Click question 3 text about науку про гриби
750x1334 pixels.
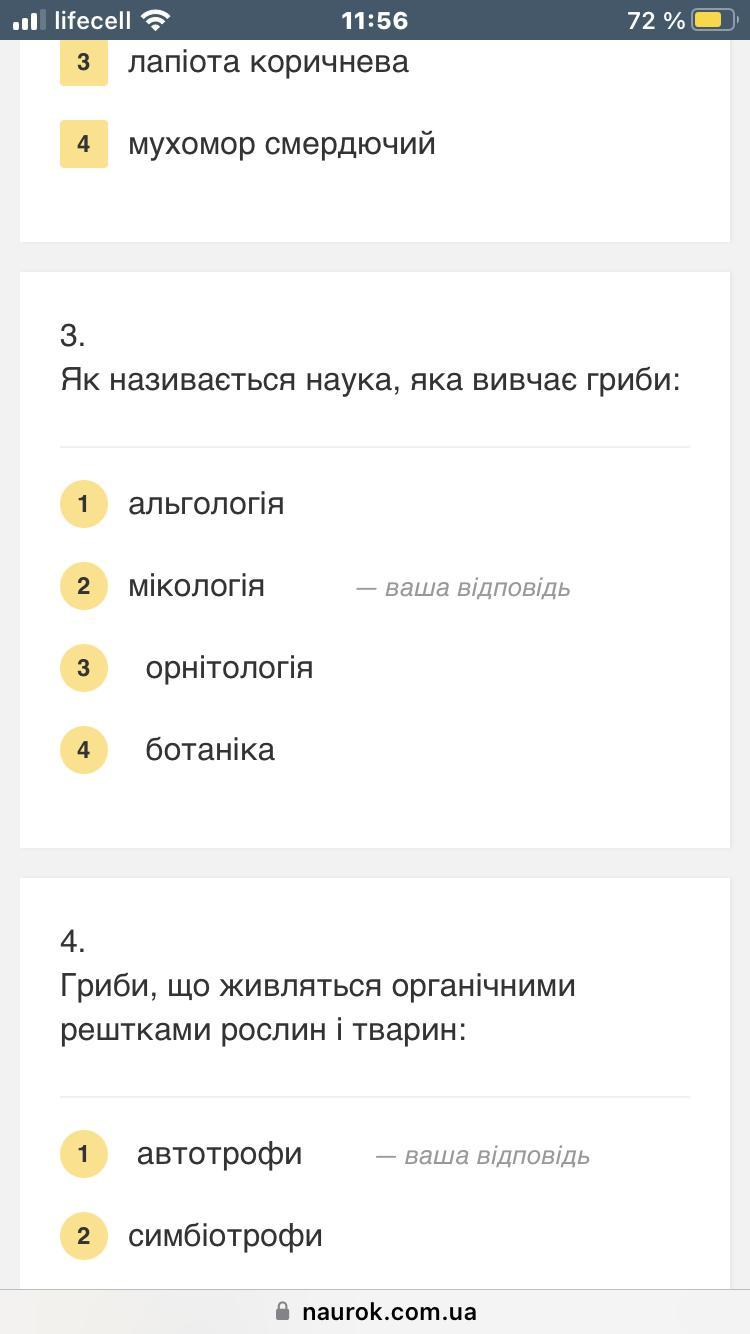coord(371,380)
